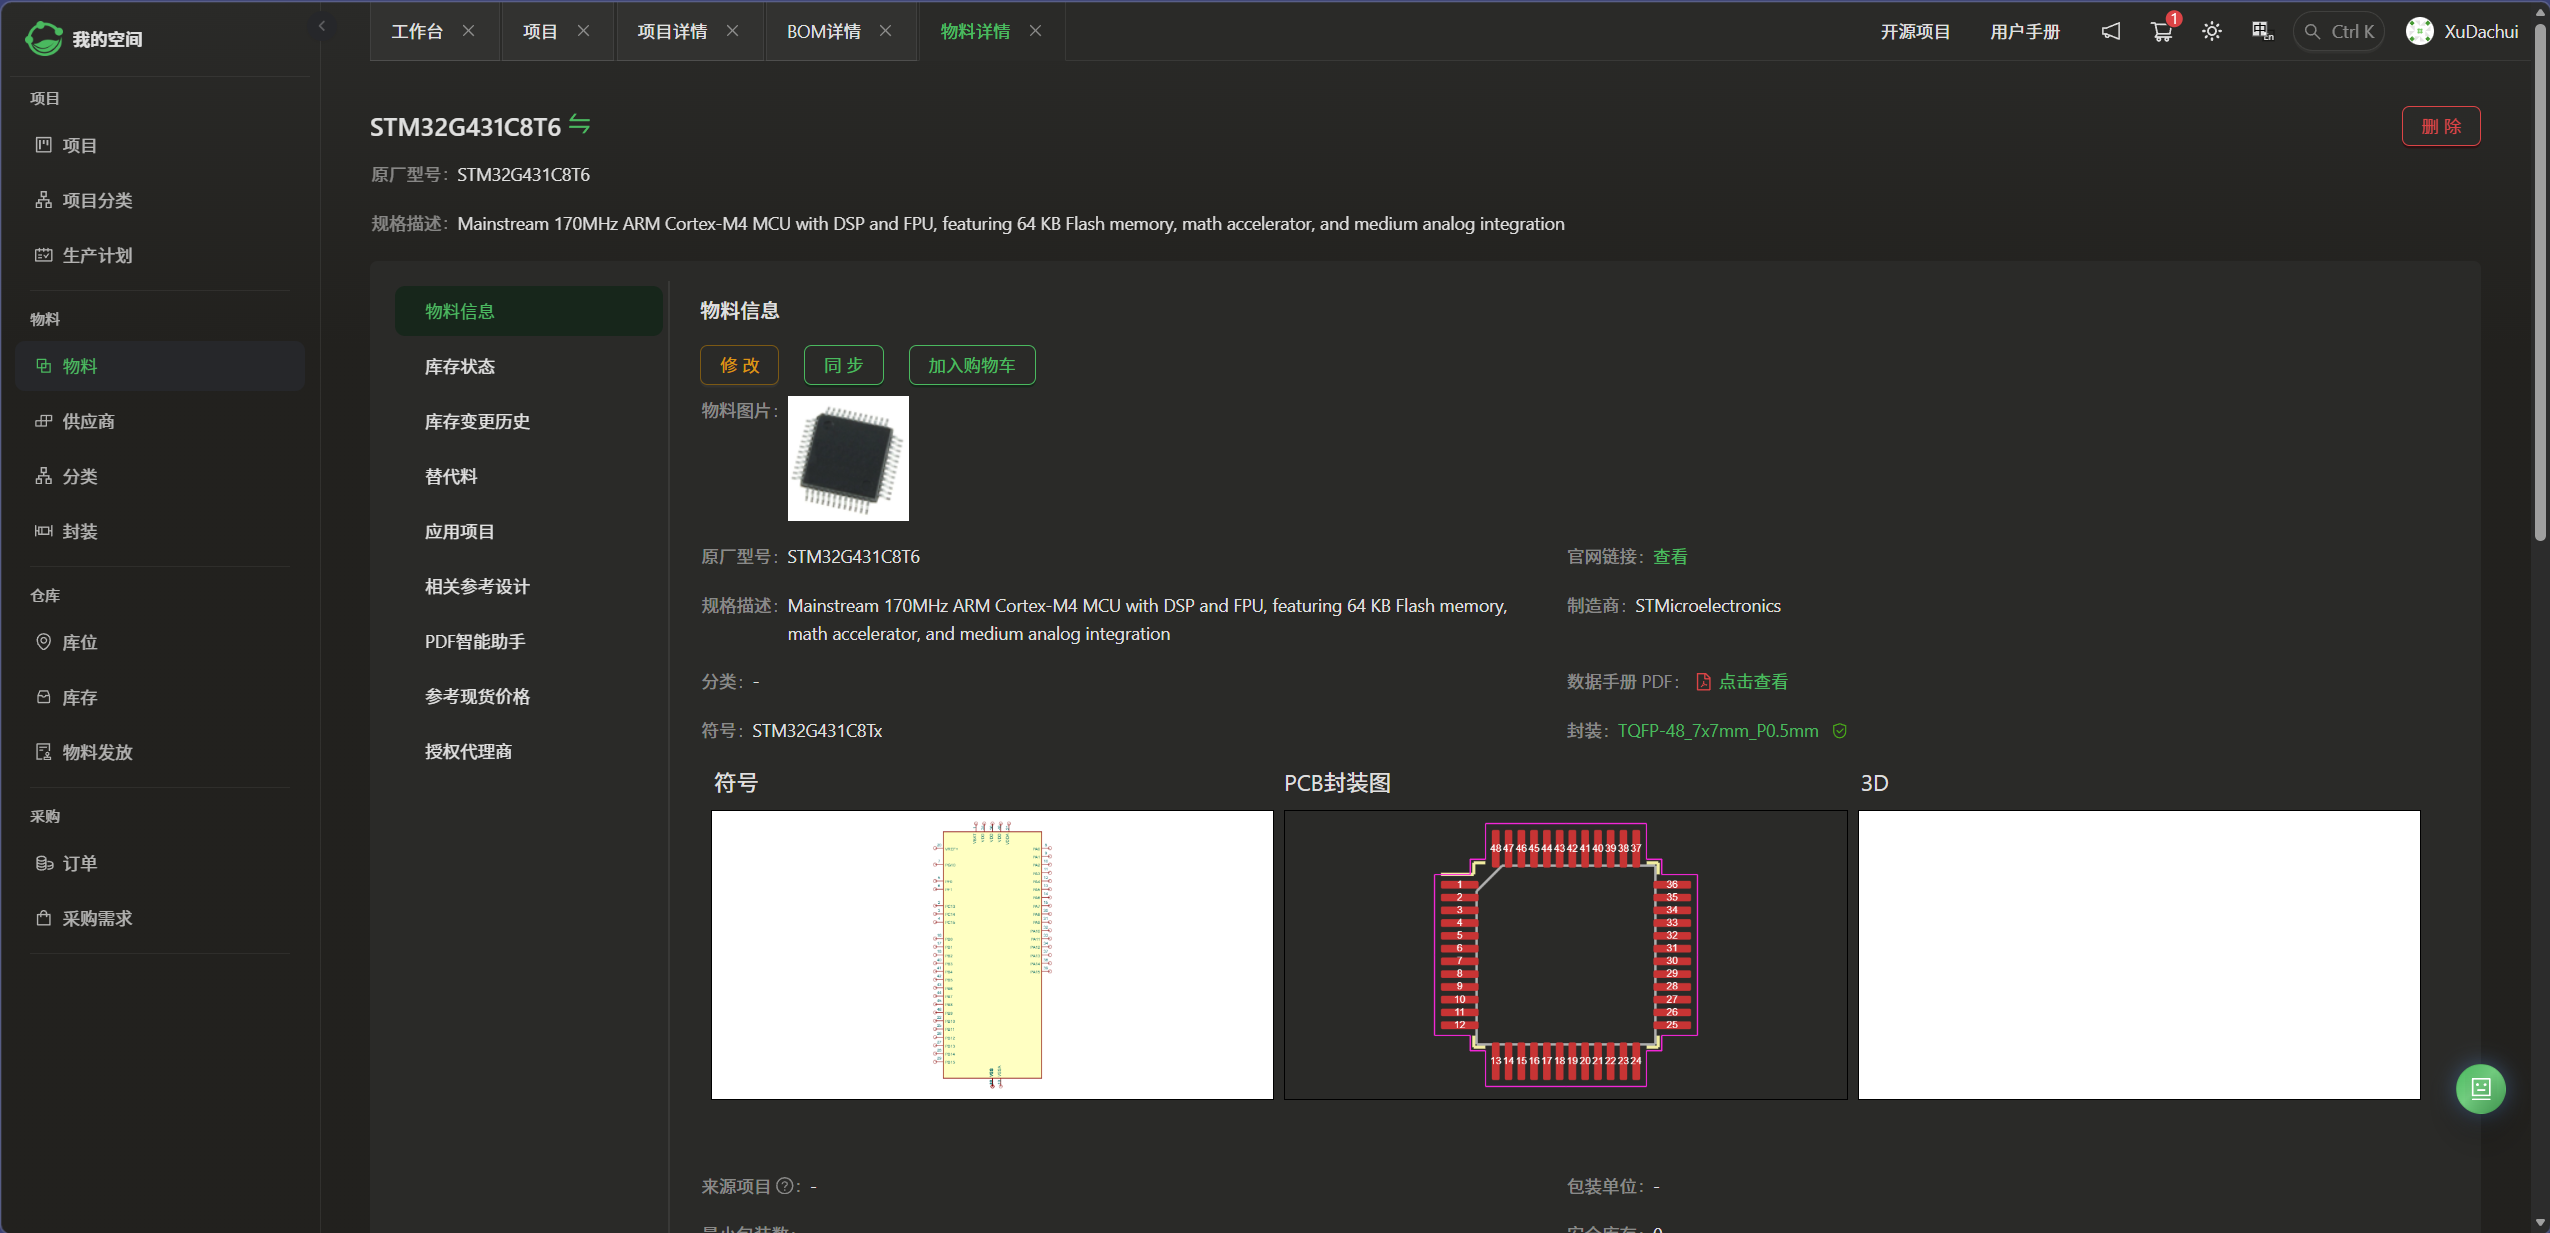The width and height of the screenshot is (2550, 1233).
Task: Click the help icon next to 来源项目
Action: click(785, 1186)
